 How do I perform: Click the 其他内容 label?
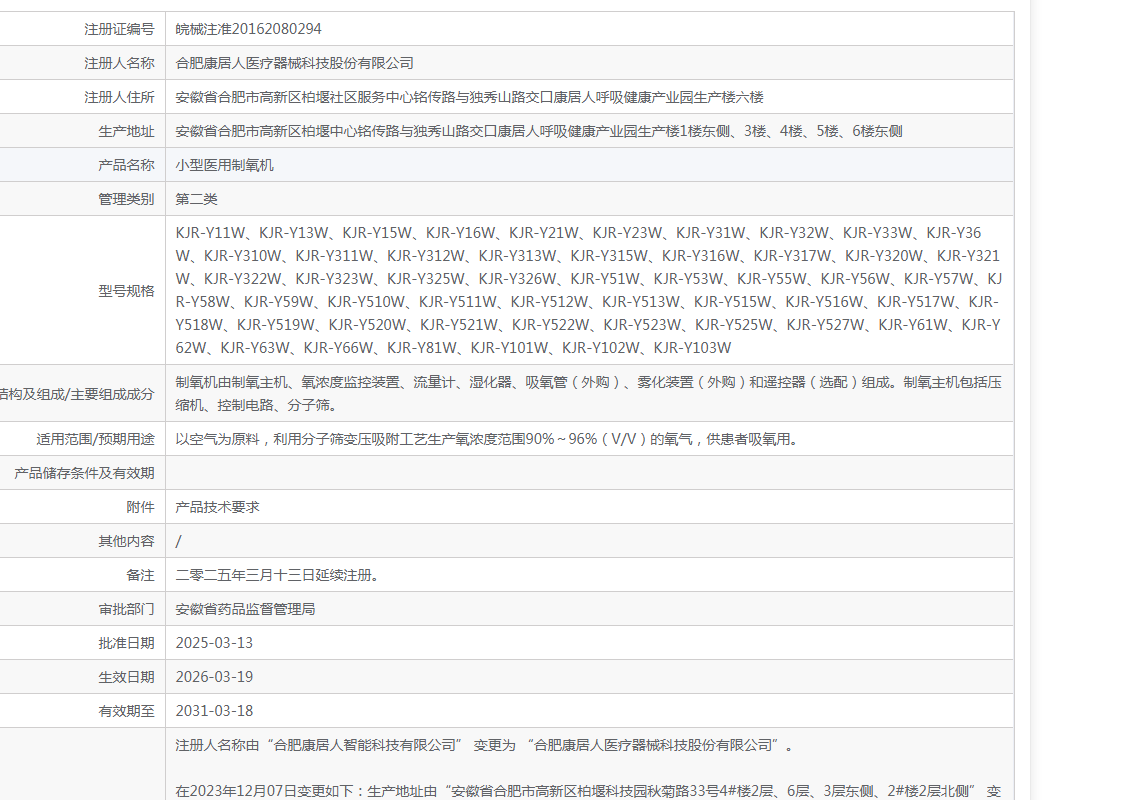pyautogui.click(x=126, y=541)
